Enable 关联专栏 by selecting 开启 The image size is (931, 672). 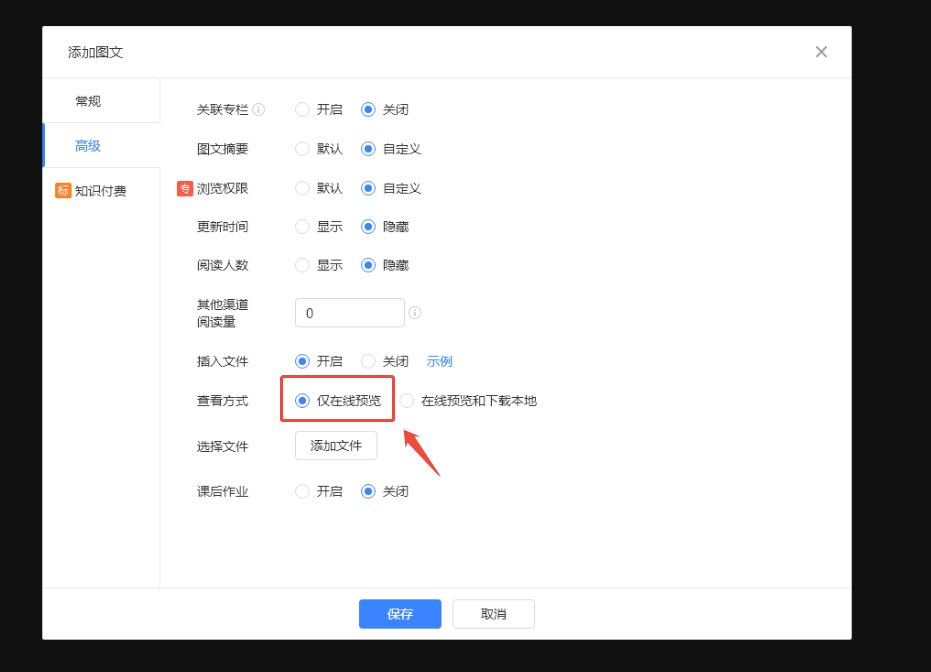coord(303,110)
